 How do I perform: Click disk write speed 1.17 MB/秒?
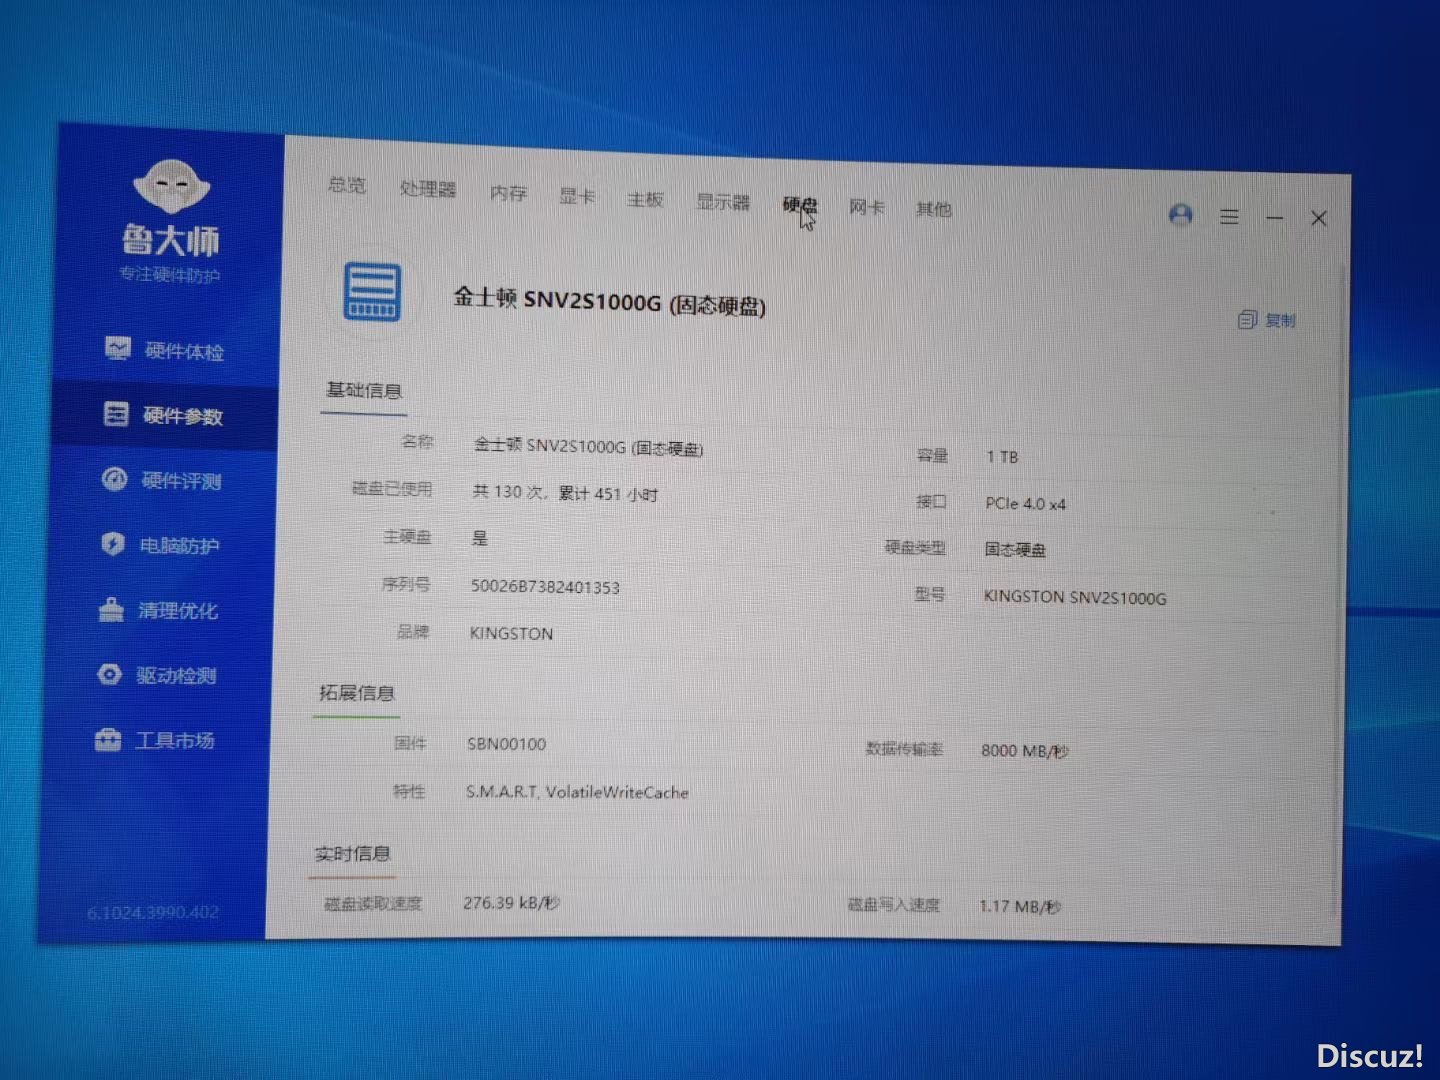click(1020, 907)
